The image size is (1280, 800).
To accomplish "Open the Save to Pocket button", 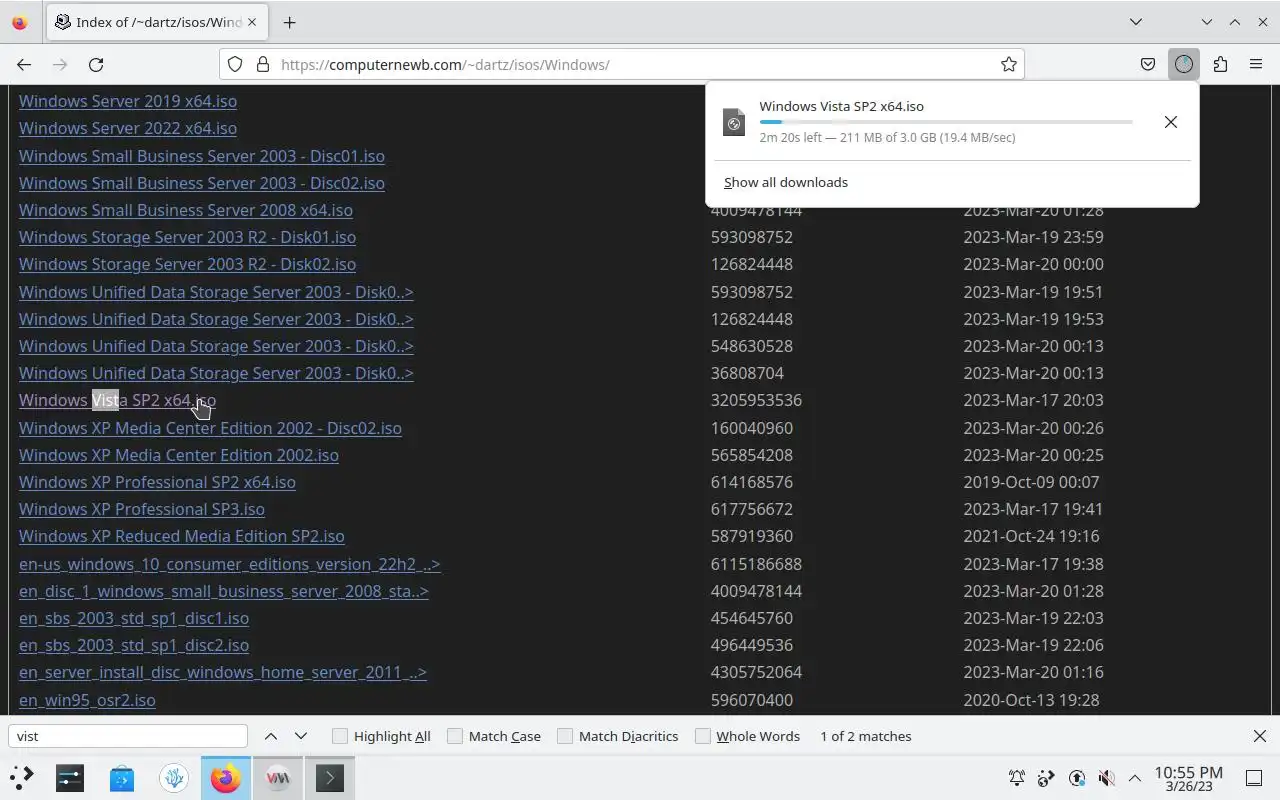I will pyautogui.click(x=1148, y=64).
